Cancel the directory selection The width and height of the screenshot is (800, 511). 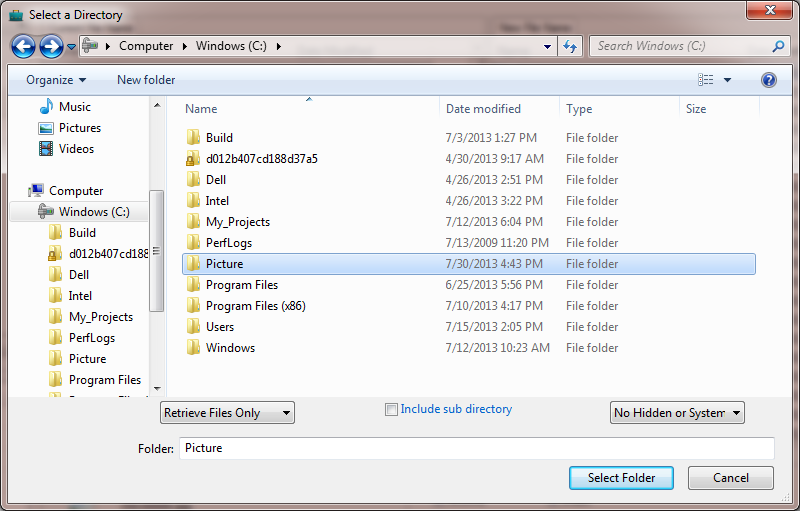[x=731, y=478]
